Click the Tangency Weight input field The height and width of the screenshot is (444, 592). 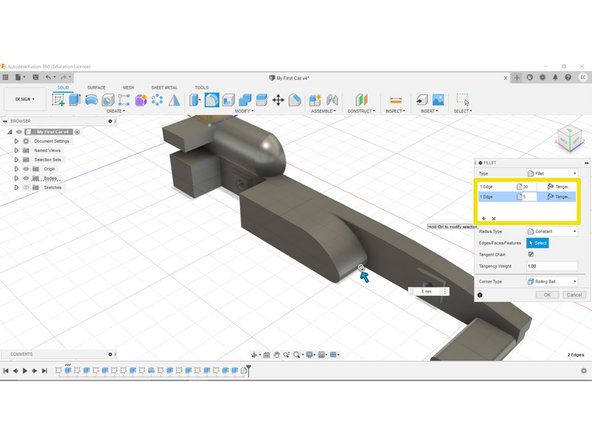click(x=552, y=266)
